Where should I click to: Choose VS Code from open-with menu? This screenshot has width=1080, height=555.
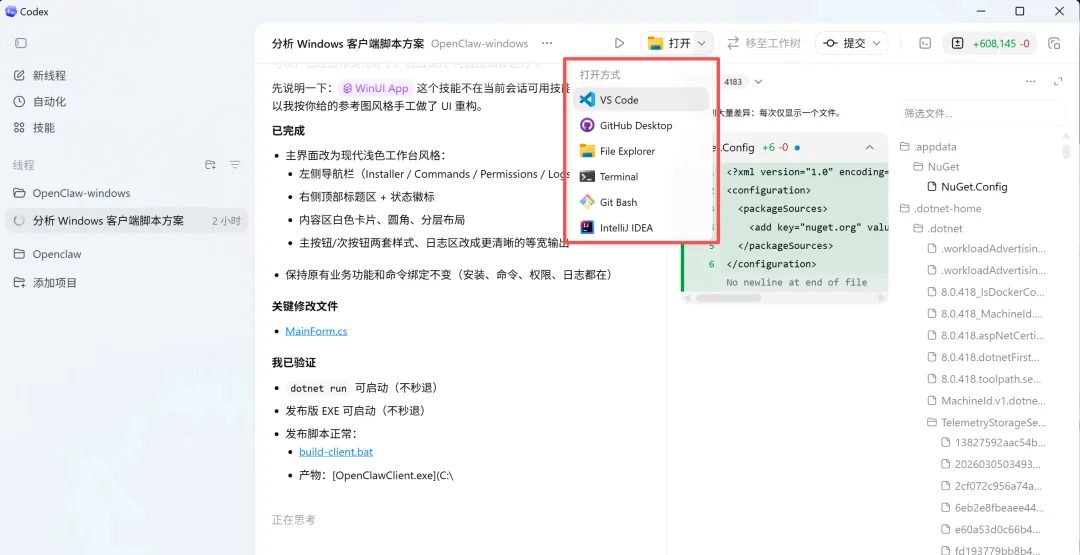pyautogui.click(x=641, y=100)
